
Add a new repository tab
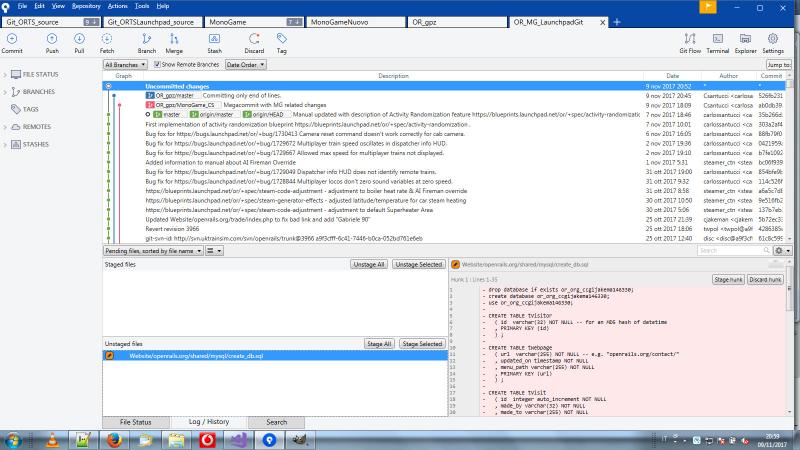[x=617, y=22]
